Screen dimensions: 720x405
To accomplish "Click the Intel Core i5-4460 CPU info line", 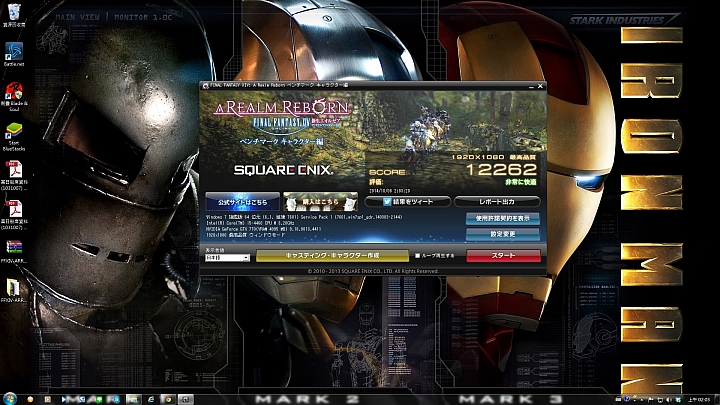I will (x=251, y=223).
